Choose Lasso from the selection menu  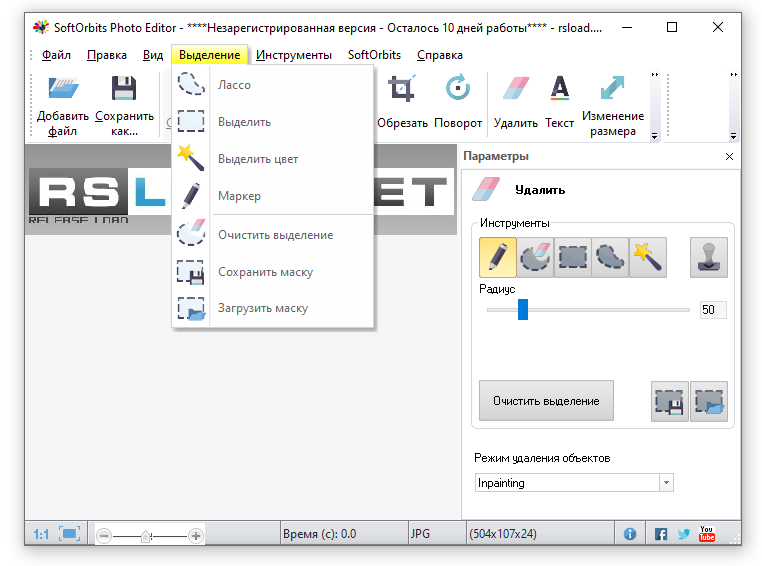(x=273, y=85)
